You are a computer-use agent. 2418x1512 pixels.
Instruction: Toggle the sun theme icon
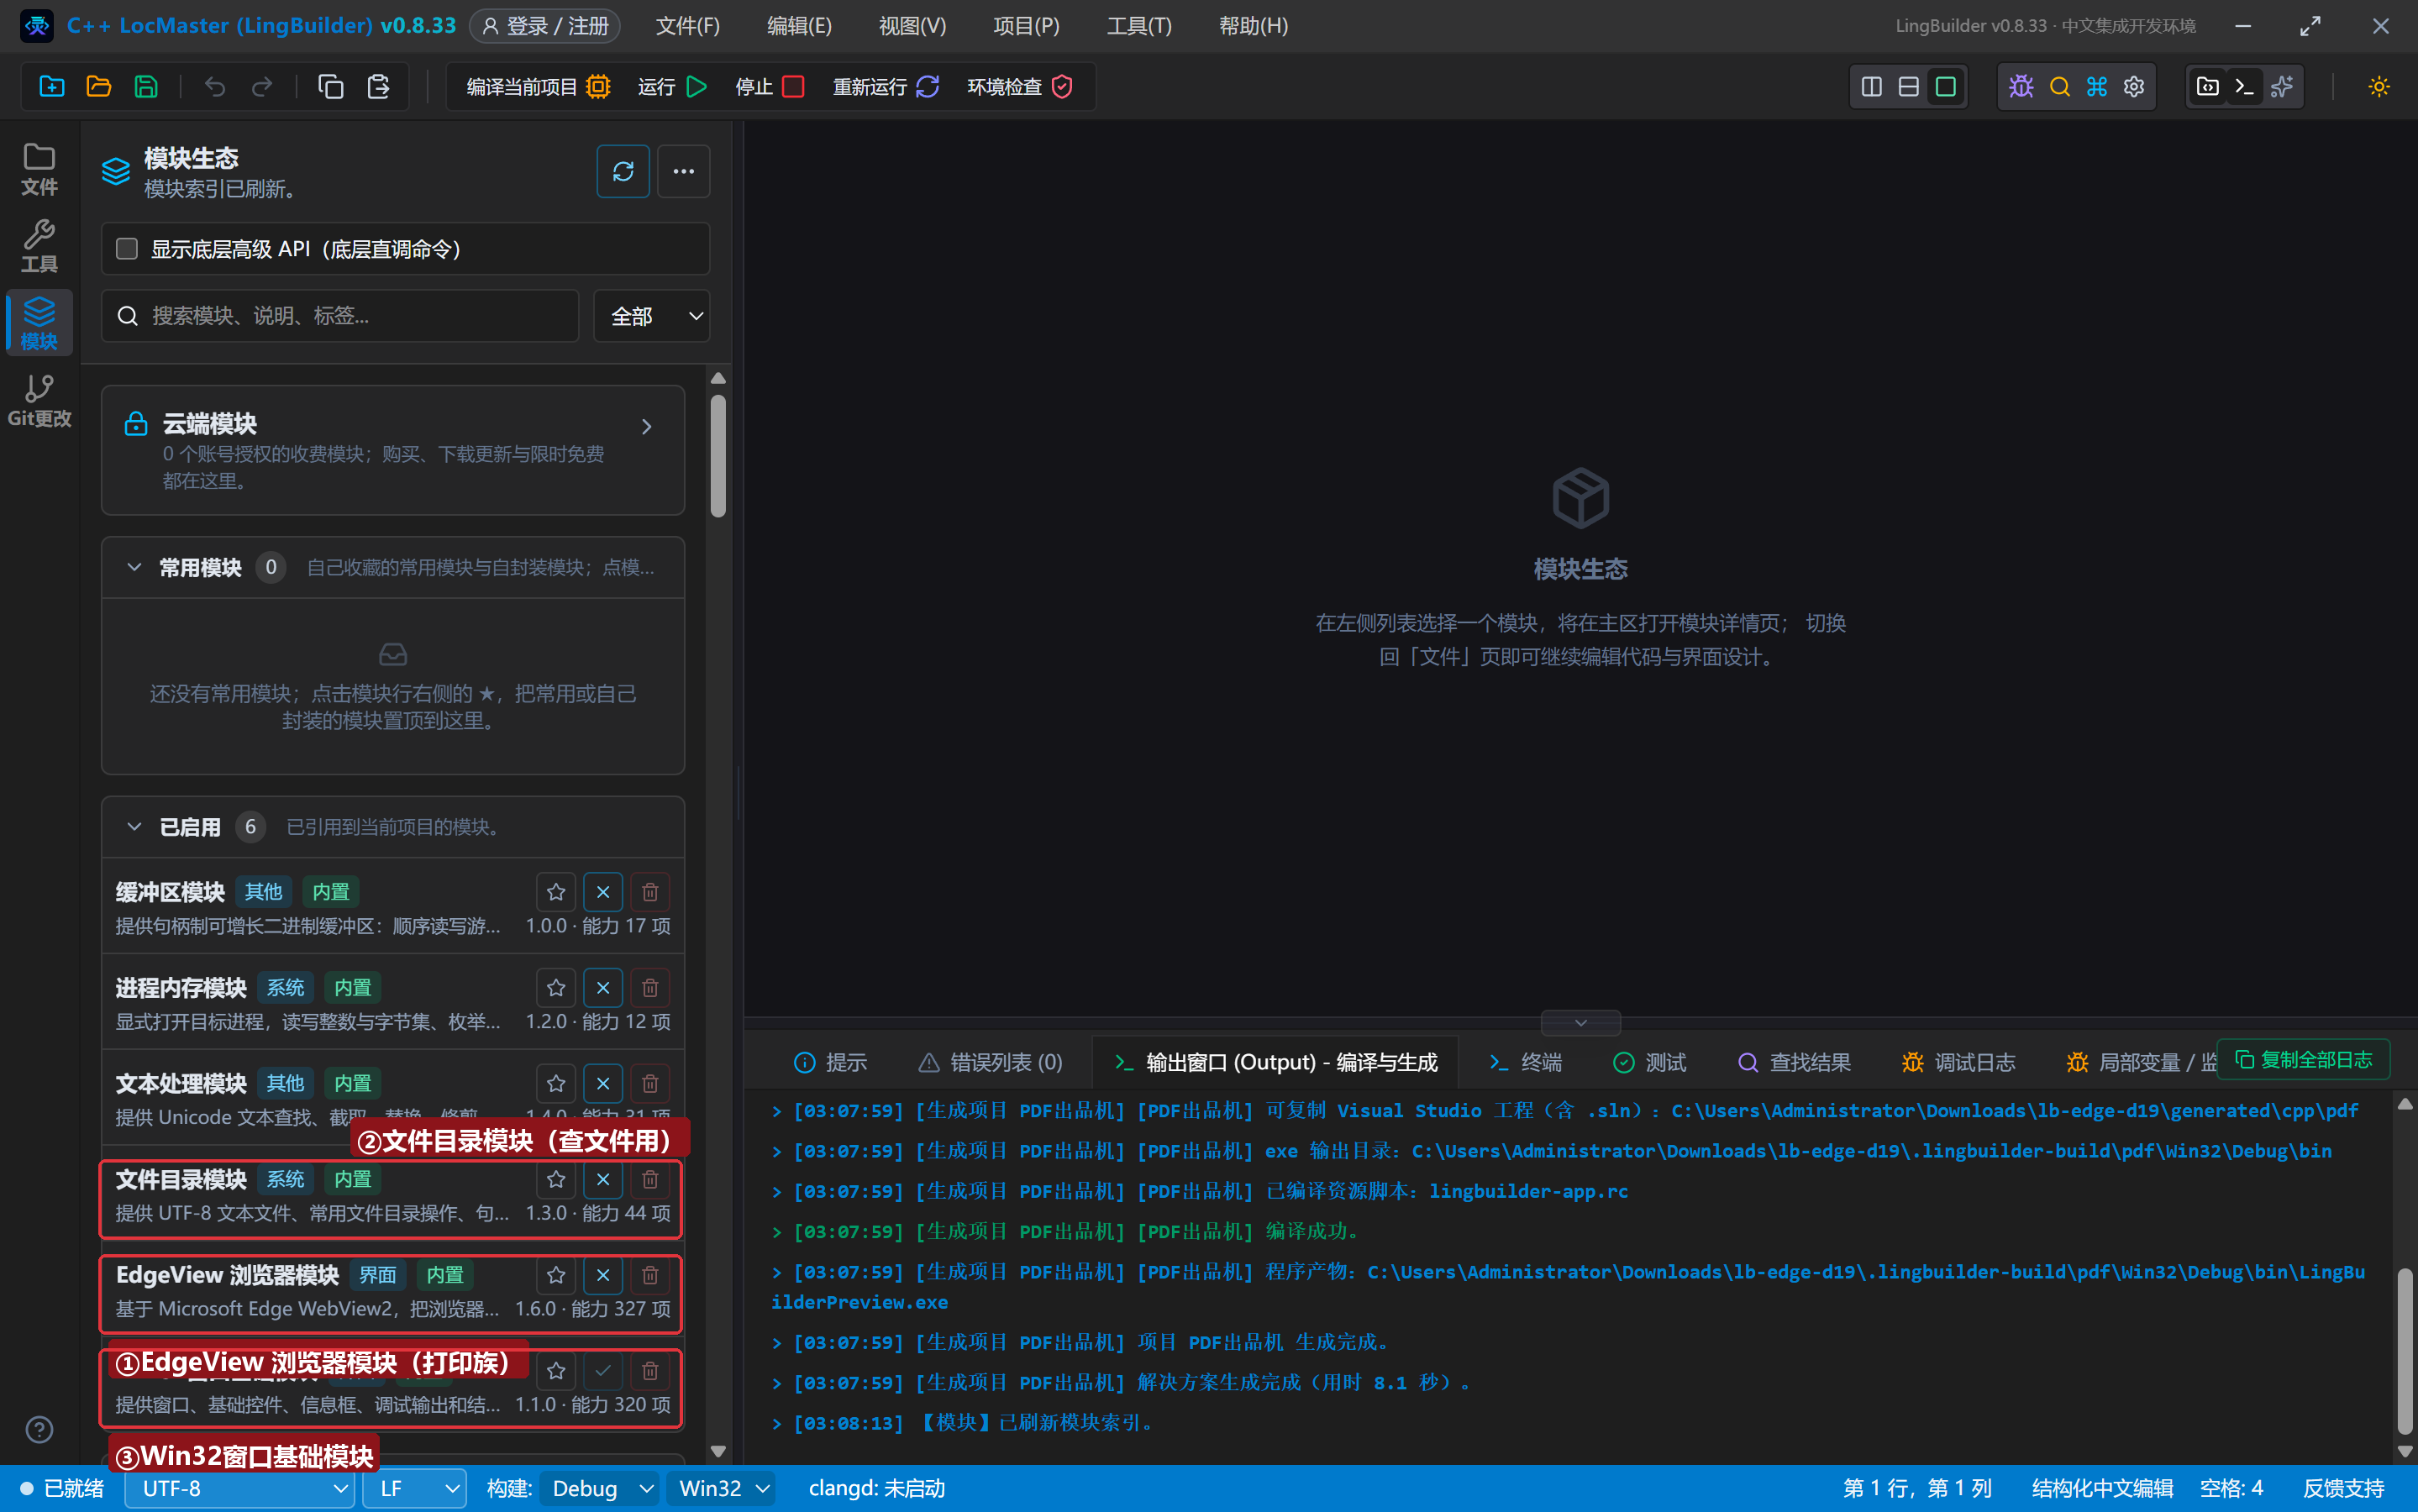pyautogui.click(x=2379, y=87)
